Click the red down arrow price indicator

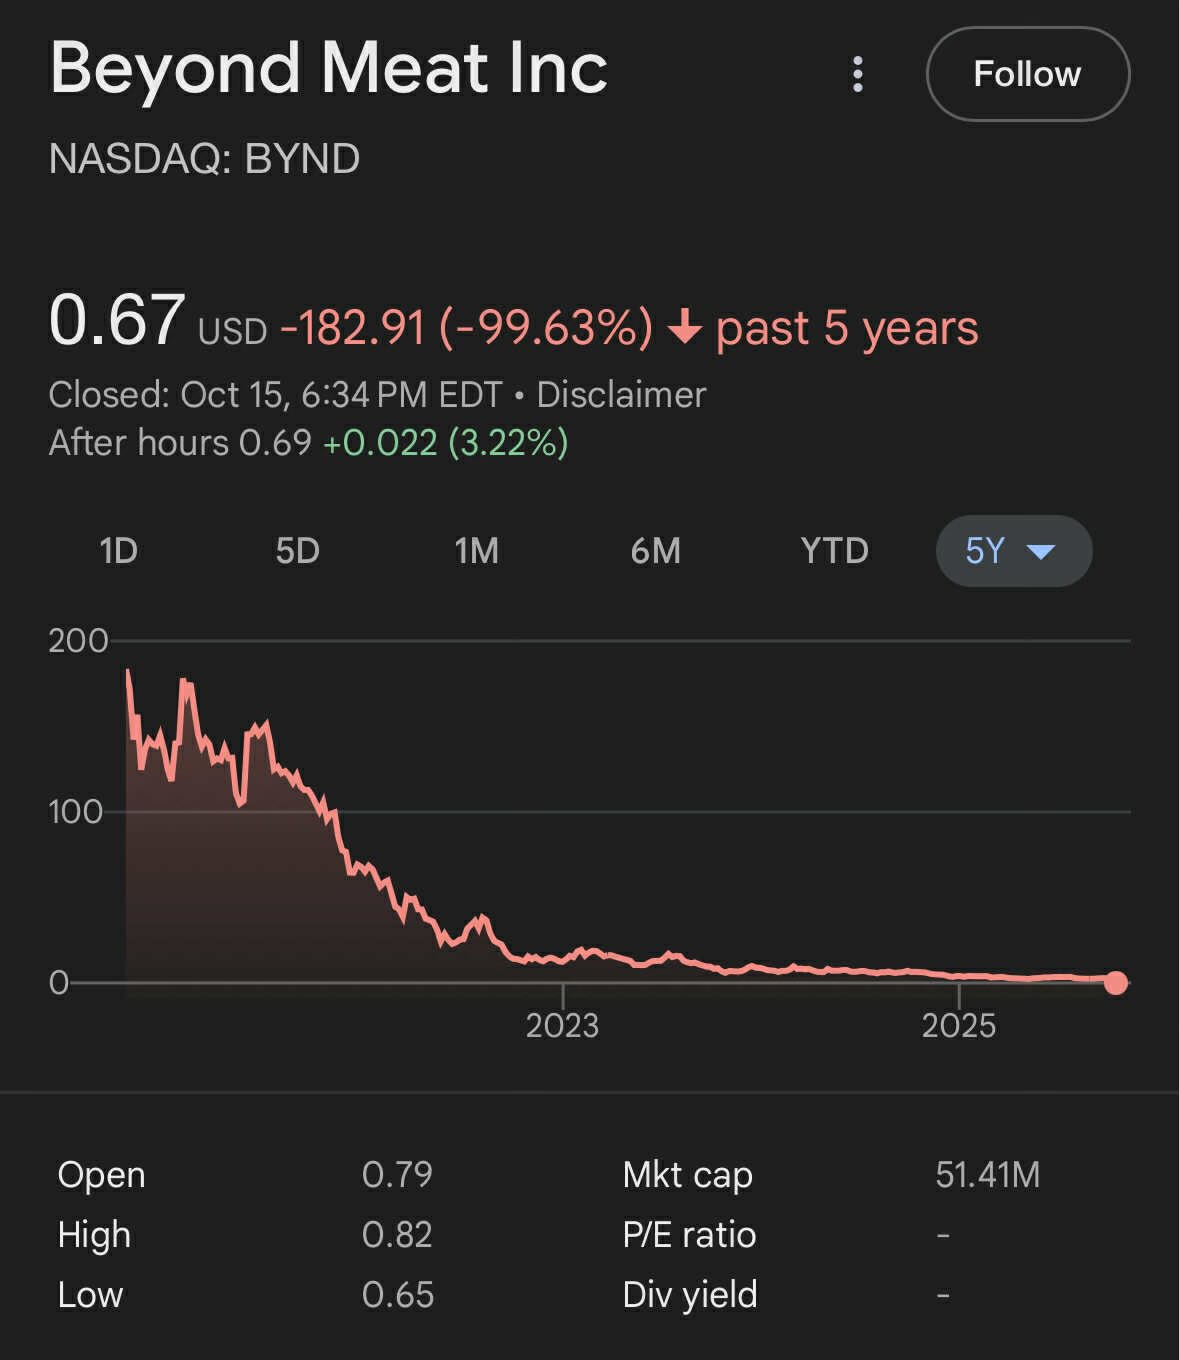click(x=684, y=327)
